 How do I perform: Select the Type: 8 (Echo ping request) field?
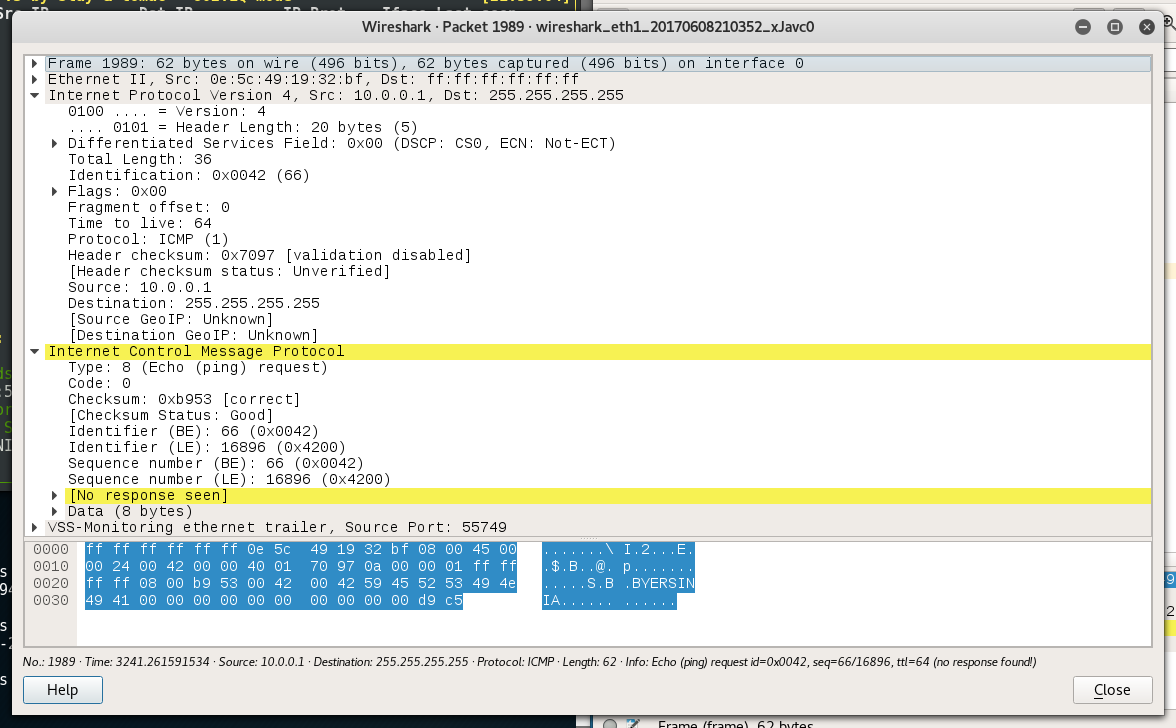pos(198,367)
